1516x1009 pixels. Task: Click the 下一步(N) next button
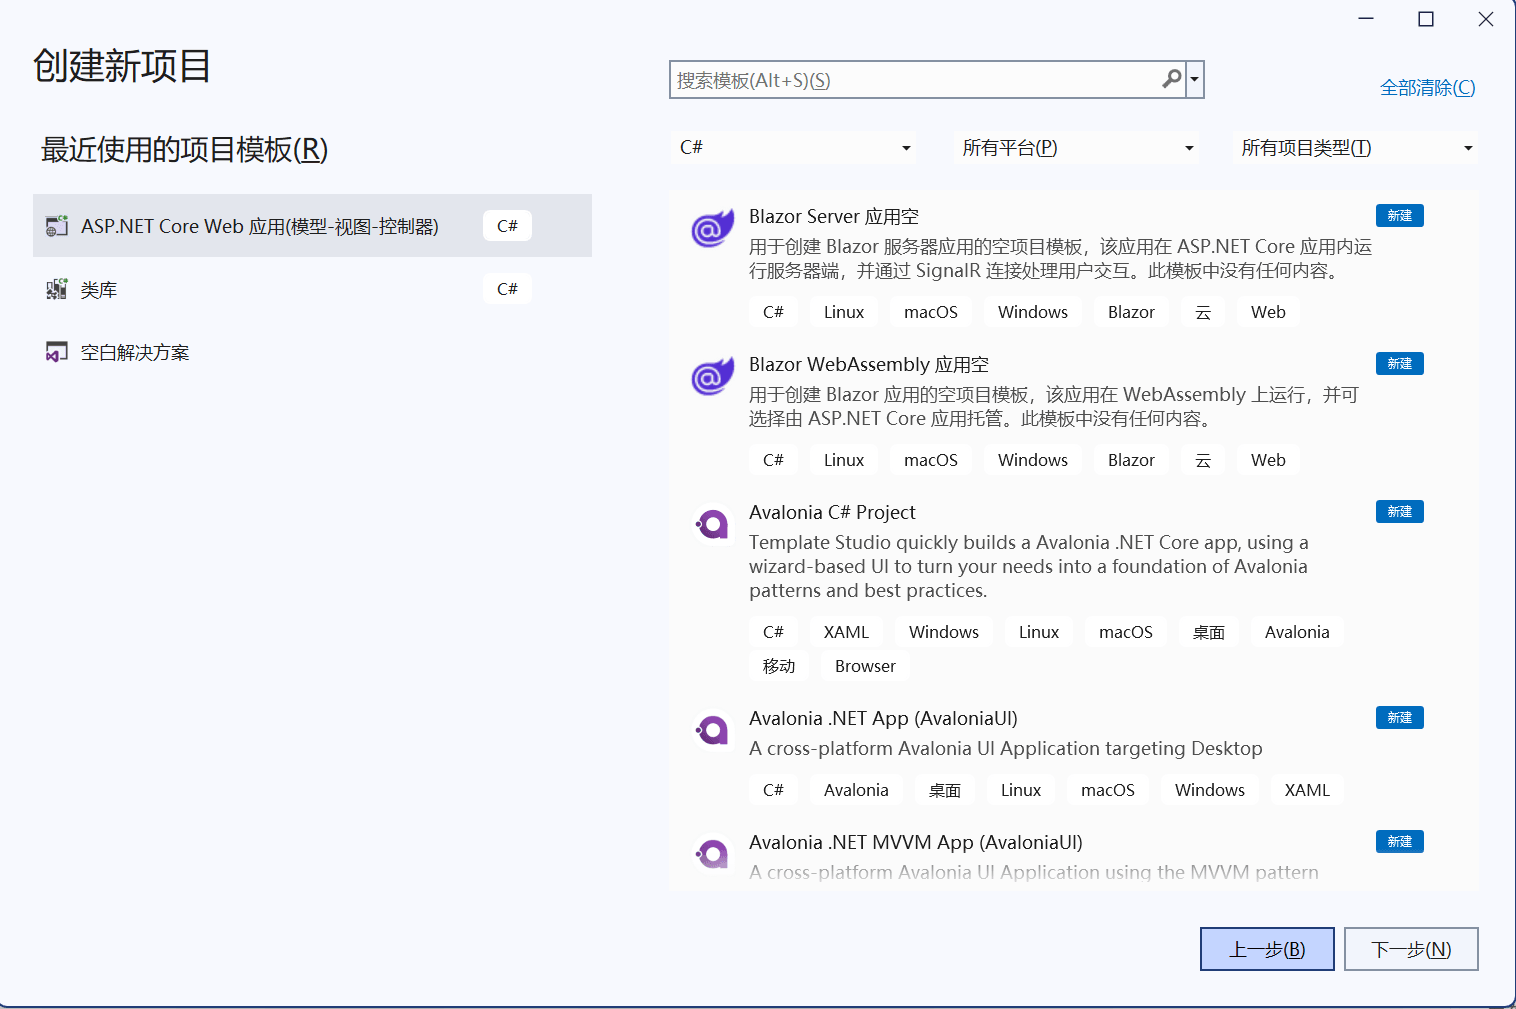(1411, 949)
